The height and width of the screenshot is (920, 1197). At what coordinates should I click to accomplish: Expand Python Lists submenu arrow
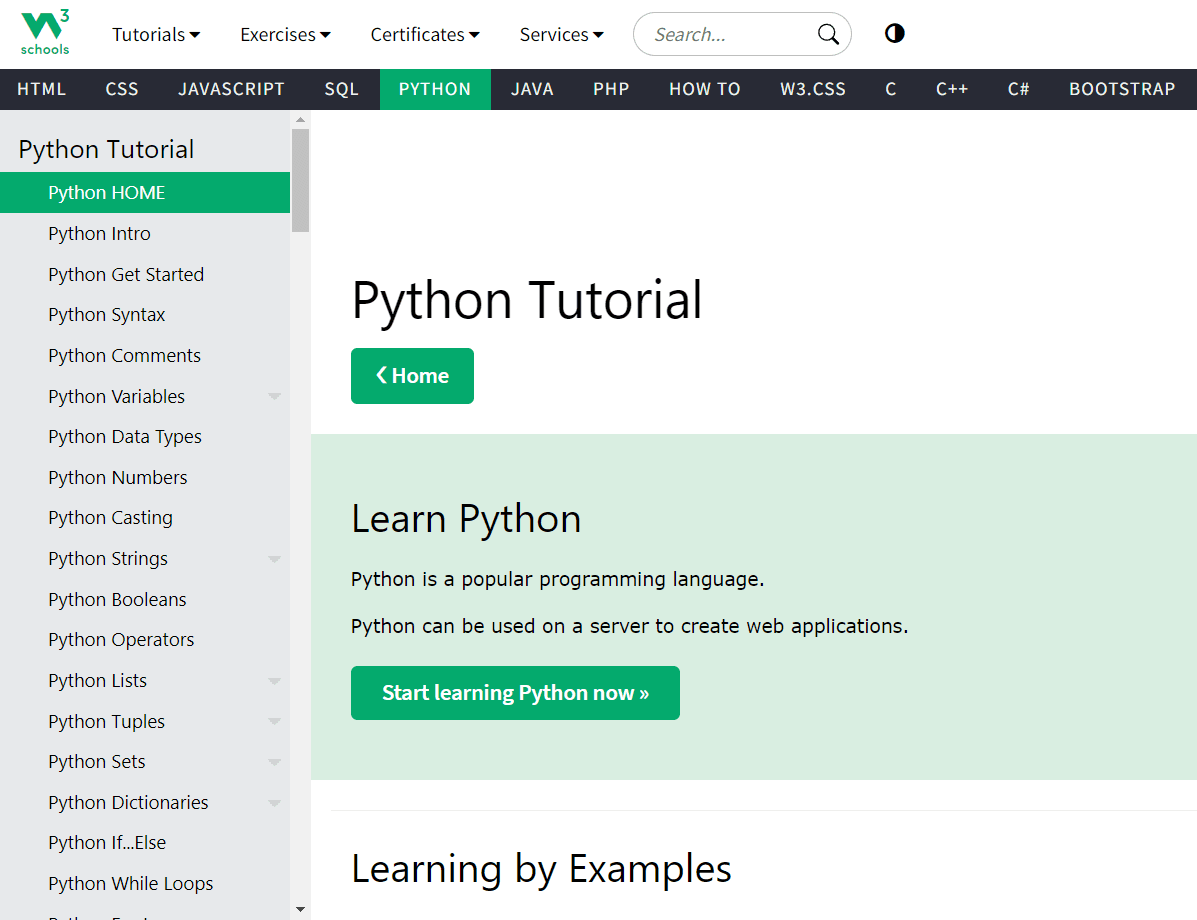click(274, 681)
